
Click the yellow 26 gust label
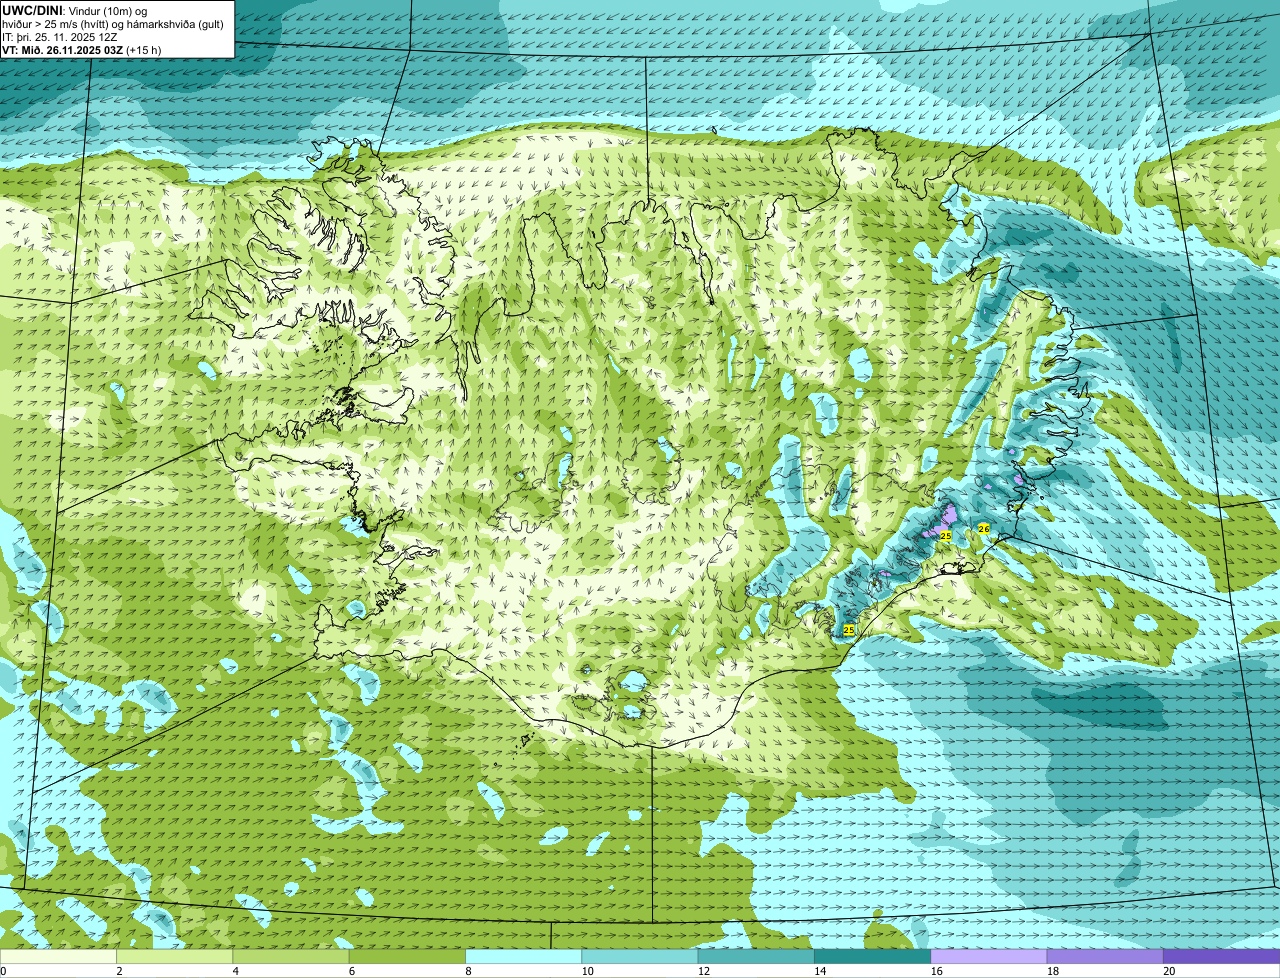pyautogui.click(x=984, y=528)
